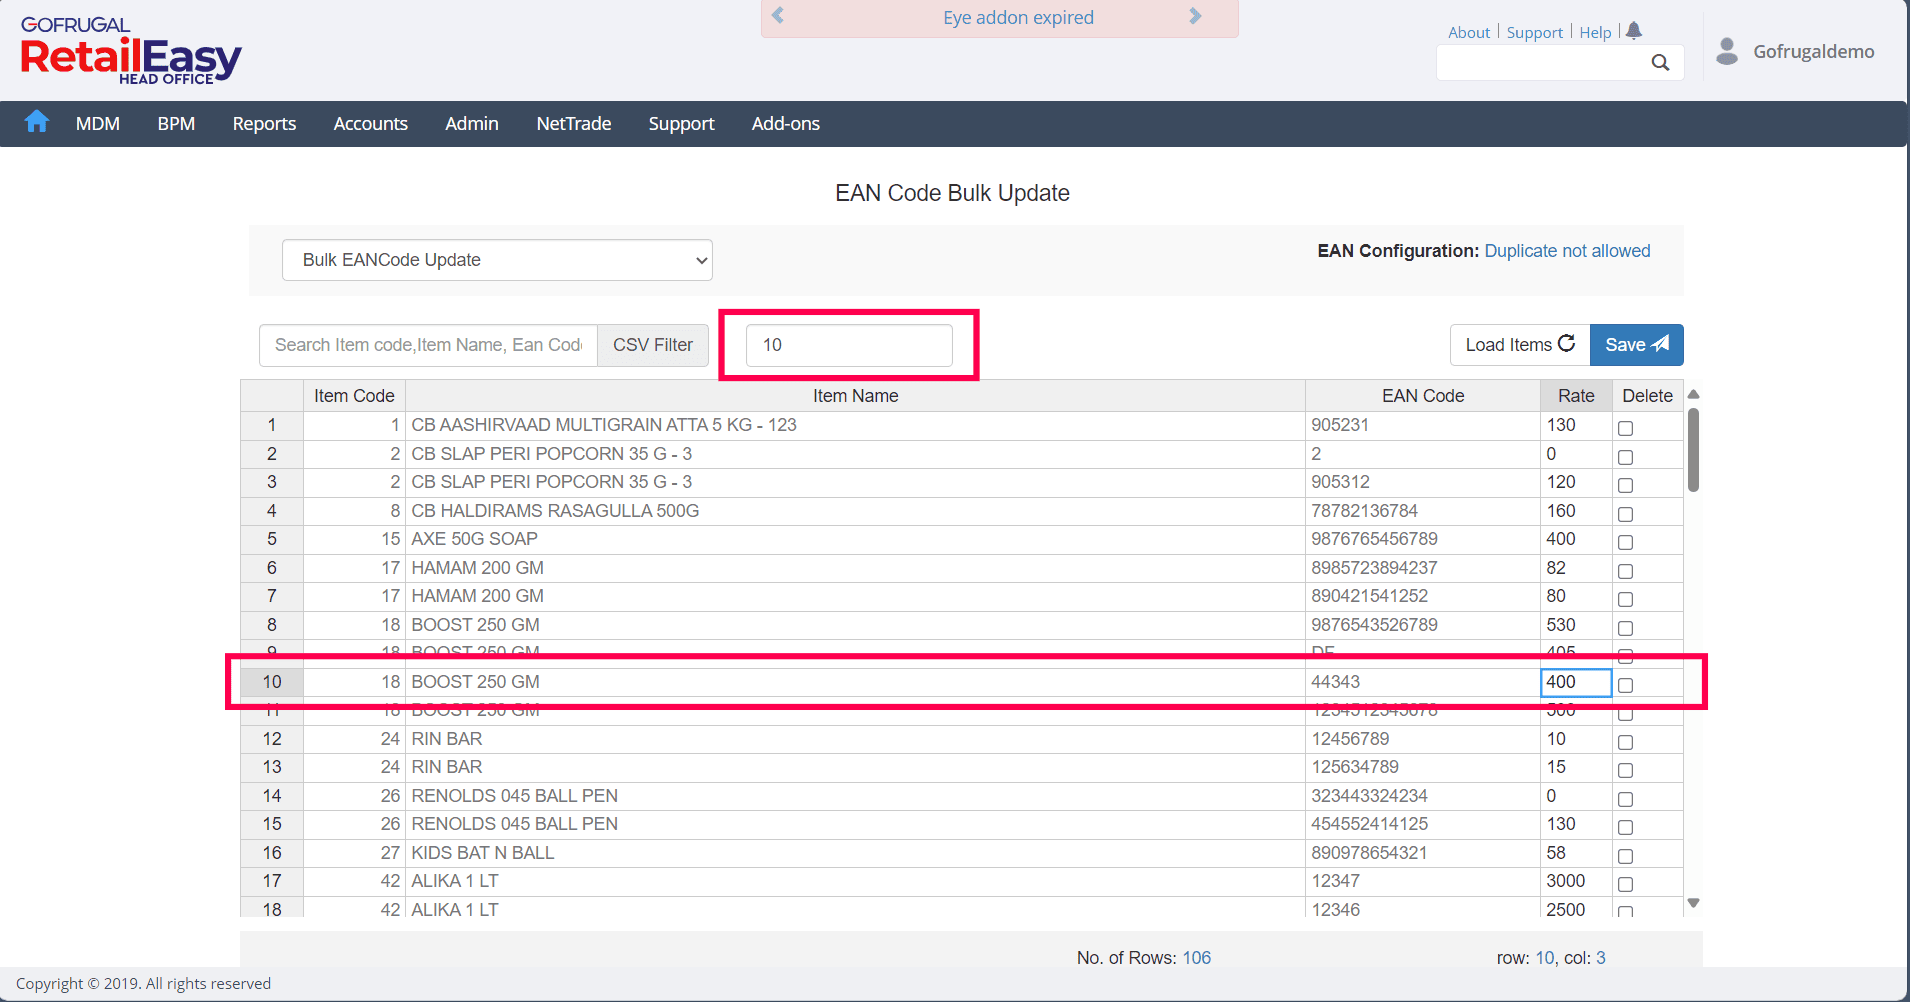The image size is (1910, 1002).
Task: Click the Eye addon expired banner text
Action: pos(1018,17)
